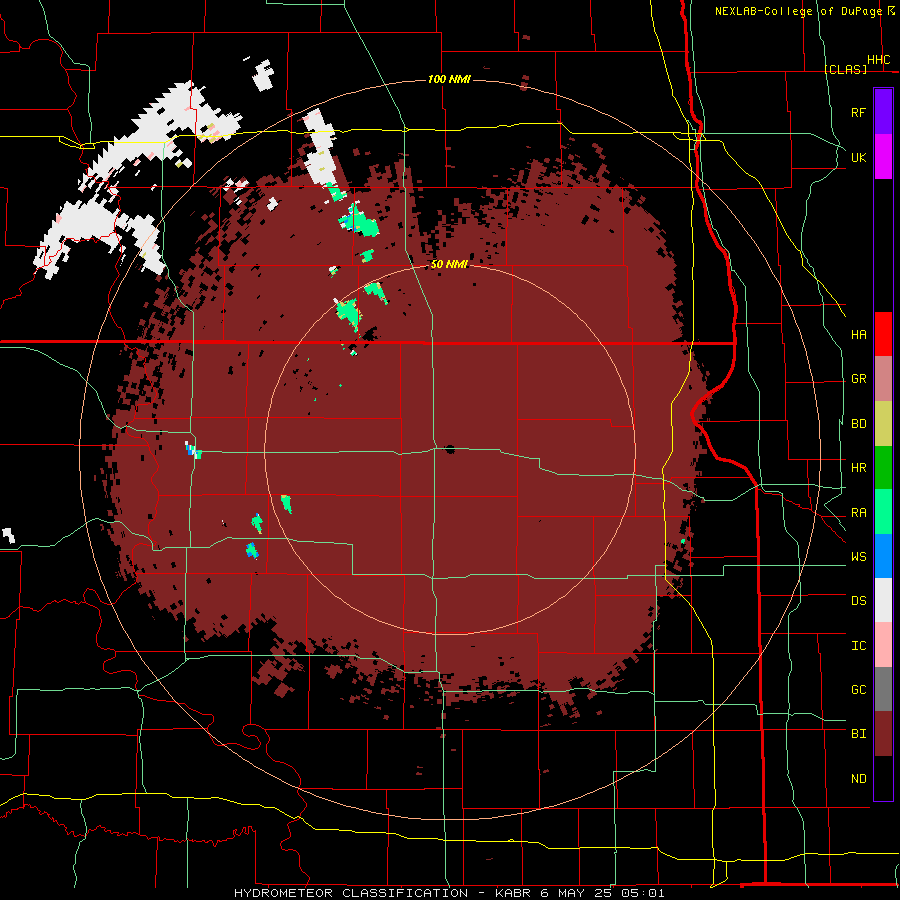Click the '05:01' timestamp
Viewport: 900px width, 900px height.
click(642, 893)
